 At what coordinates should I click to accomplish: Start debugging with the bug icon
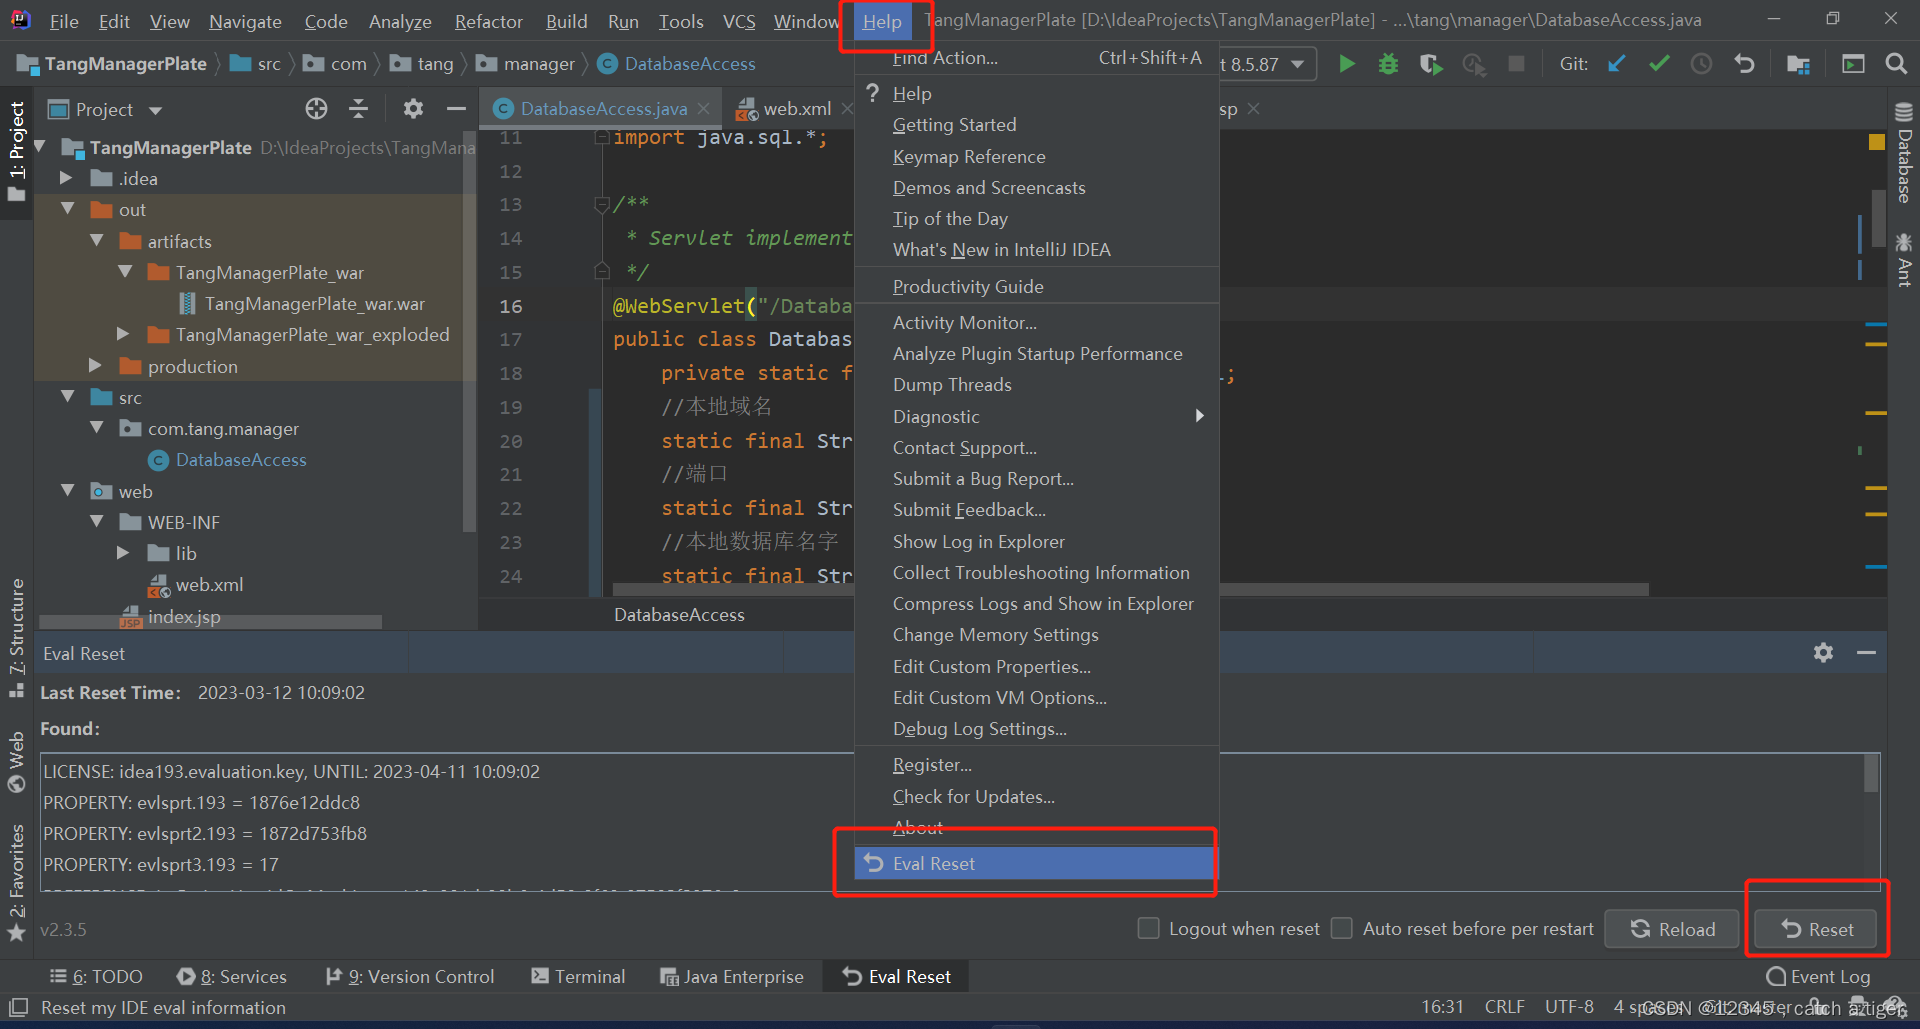tap(1388, 64)
